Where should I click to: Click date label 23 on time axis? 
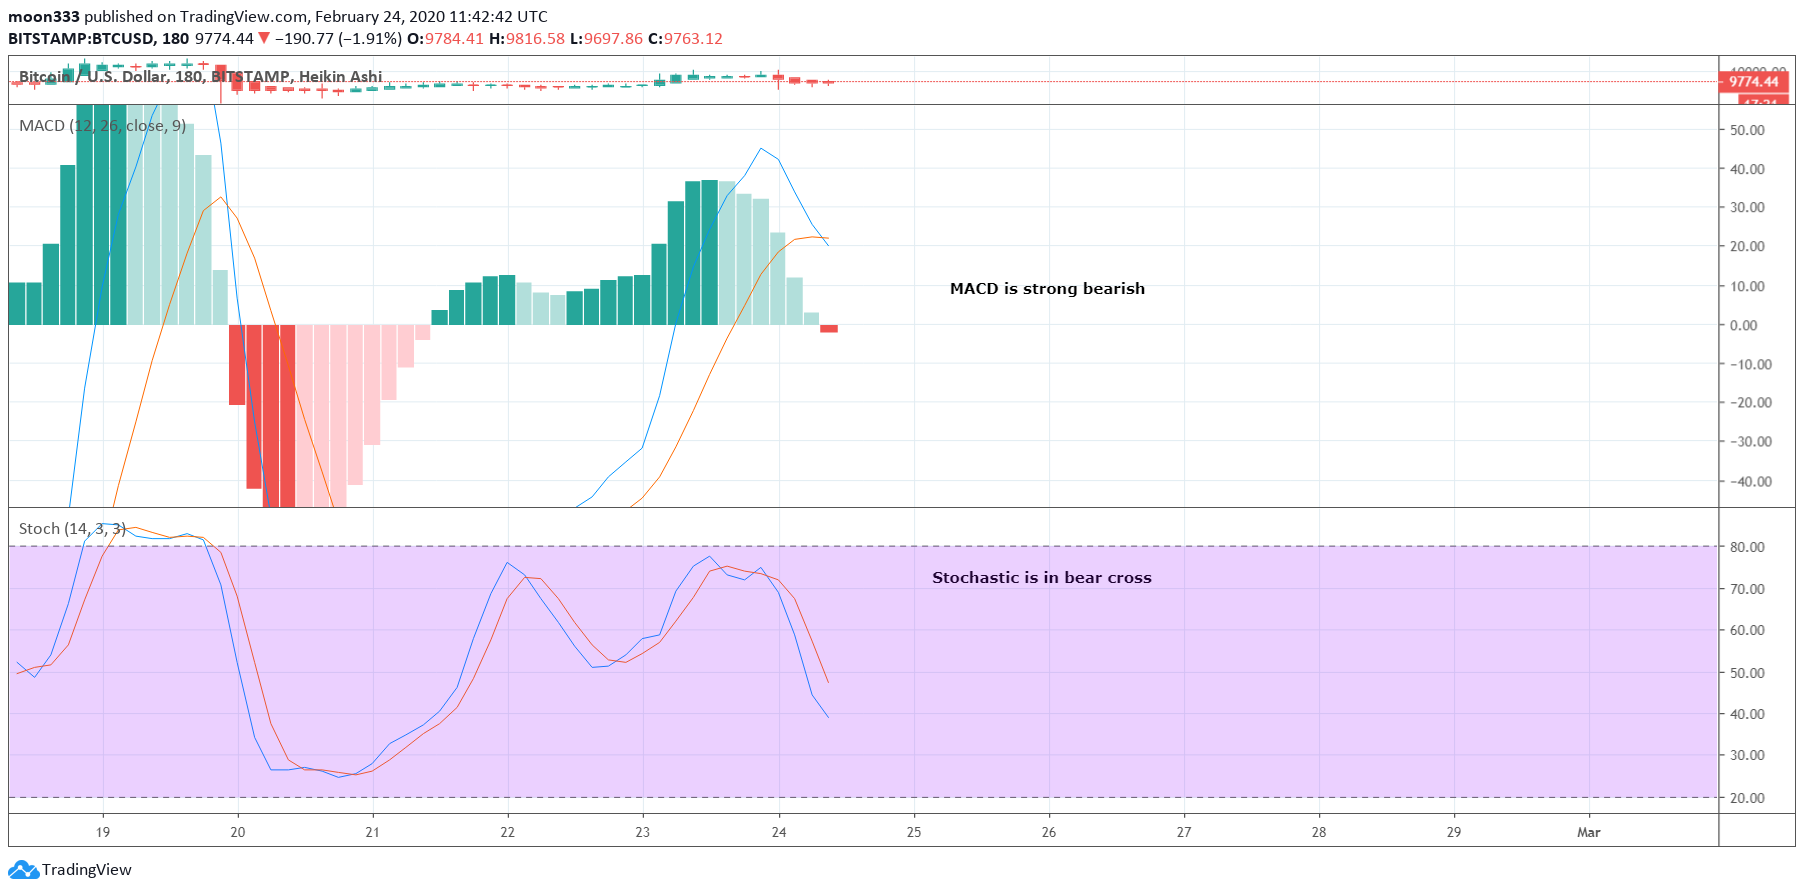point(643,832)
